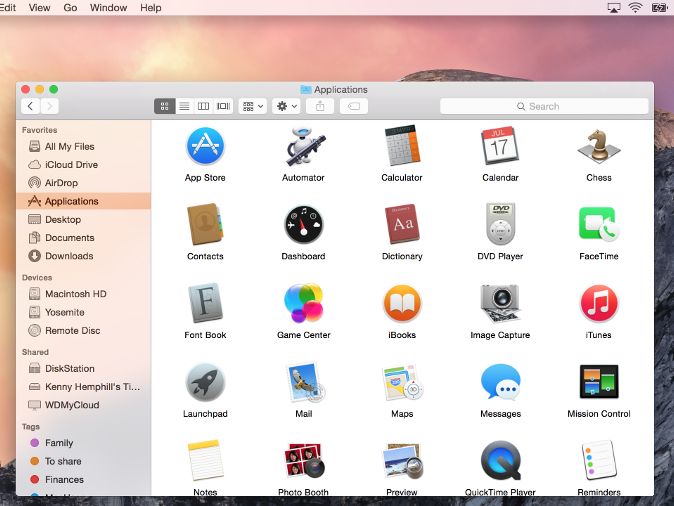Select Applications in the sidebar
The width and height of the screenshot is (674, 506).
coord(83,201)
